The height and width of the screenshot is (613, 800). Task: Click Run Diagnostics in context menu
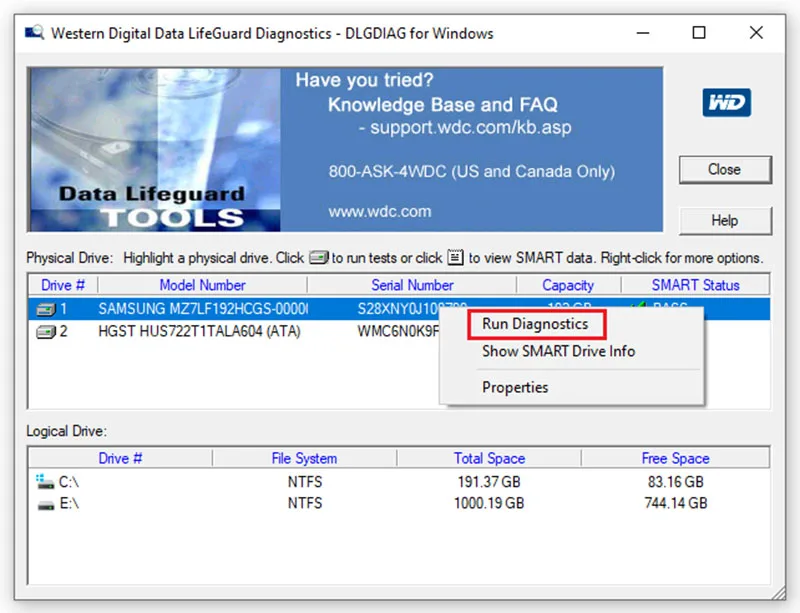point(535,324)
